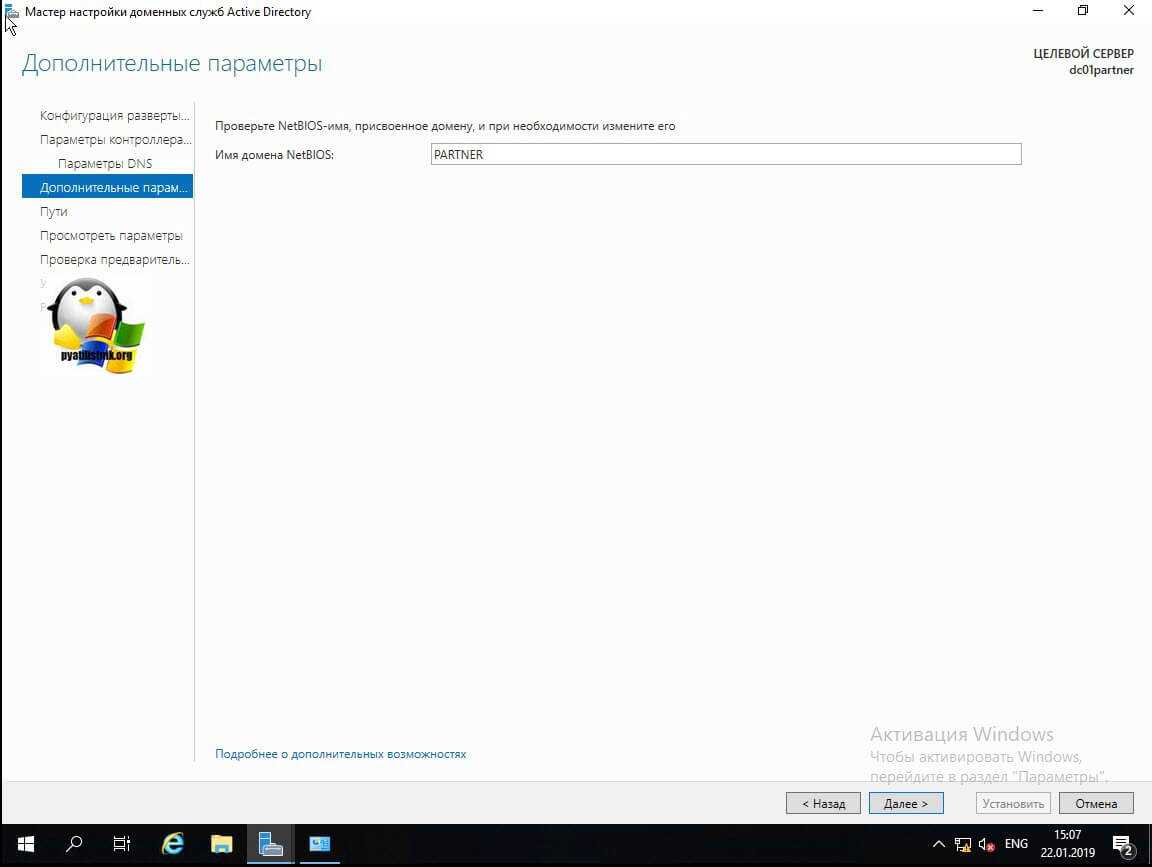Restore down the wizard window
Viewport: 1152px width, 867px height.
tap(1083, 11)
